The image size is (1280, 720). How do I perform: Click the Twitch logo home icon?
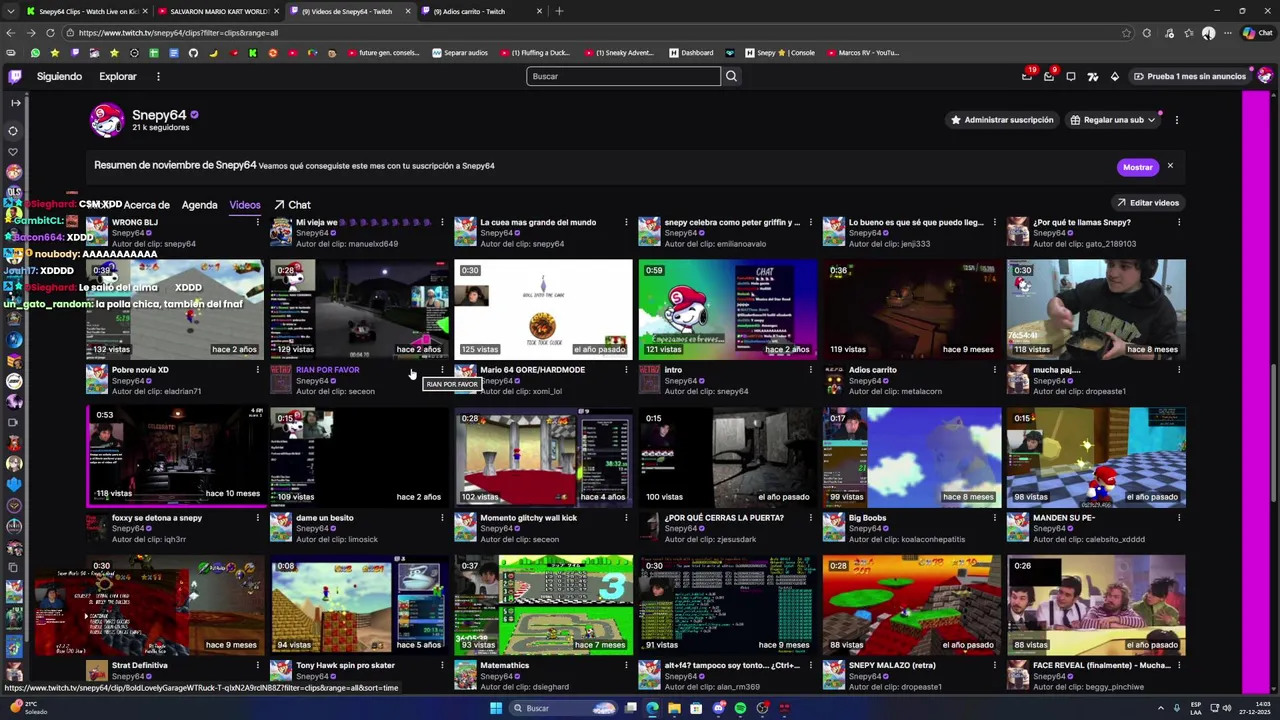[x=15, y=76]
